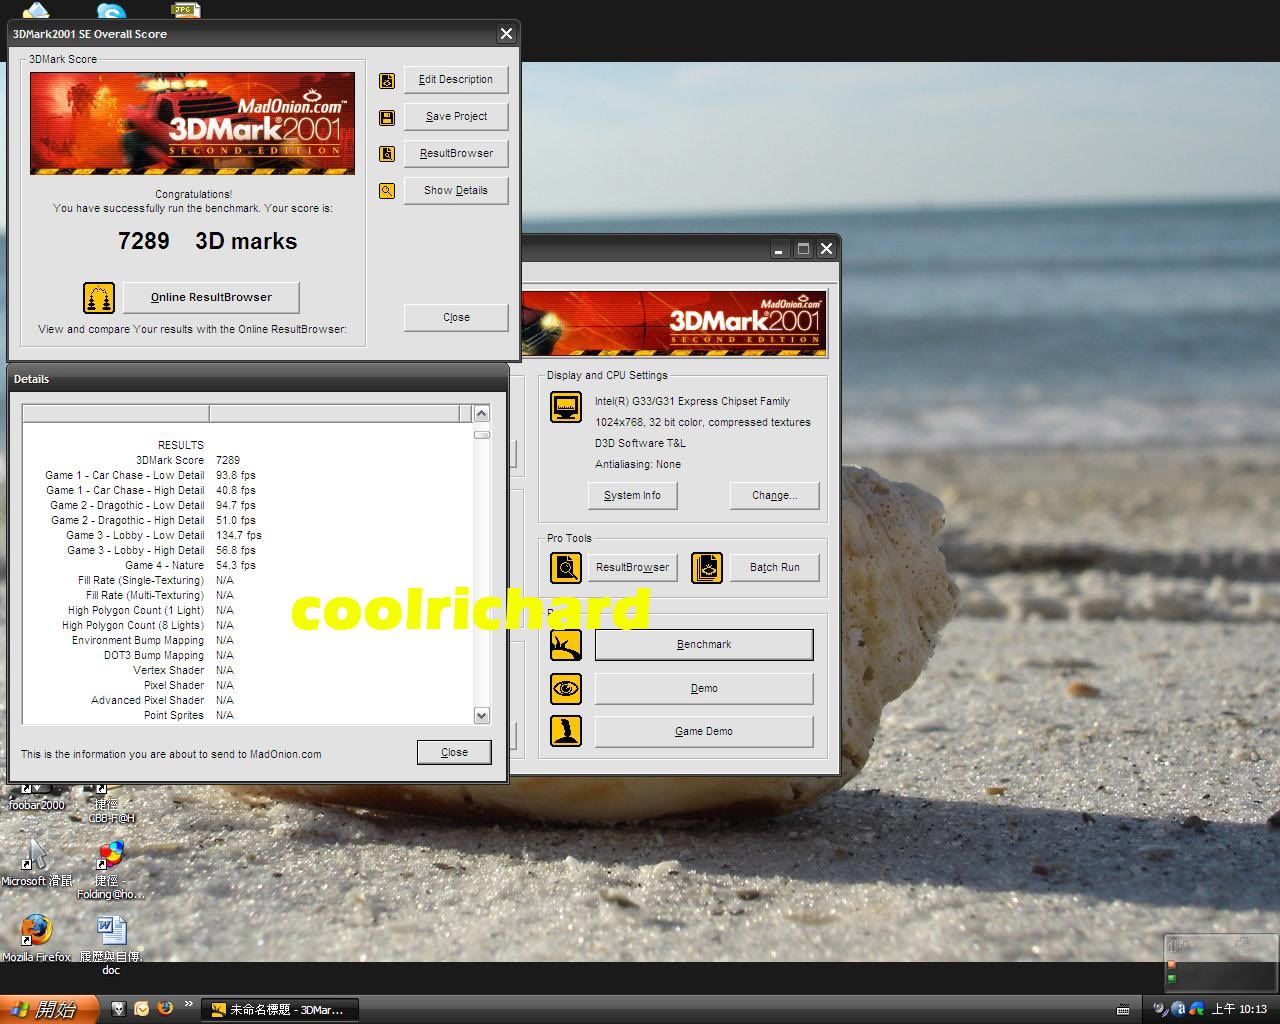
Task: Click the Online ResultBrowser button
Action: (x=211, y=297)
